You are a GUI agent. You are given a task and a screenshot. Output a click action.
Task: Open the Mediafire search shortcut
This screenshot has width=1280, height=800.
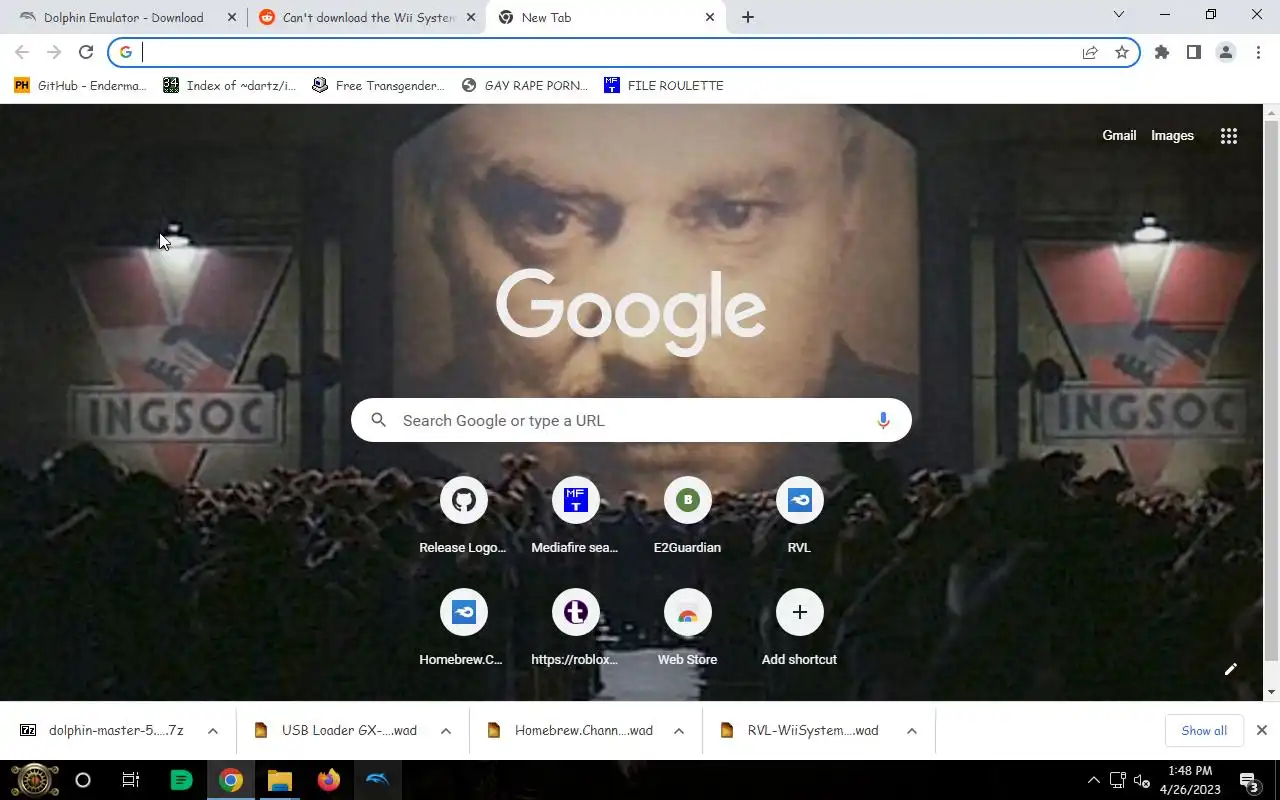click(575, 517)
